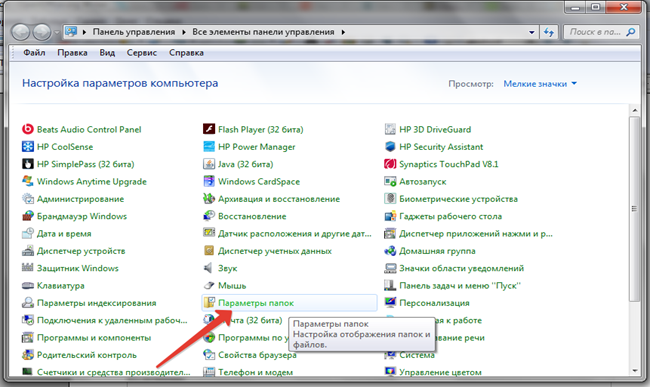Click the Мышь icon

(209, 285)
